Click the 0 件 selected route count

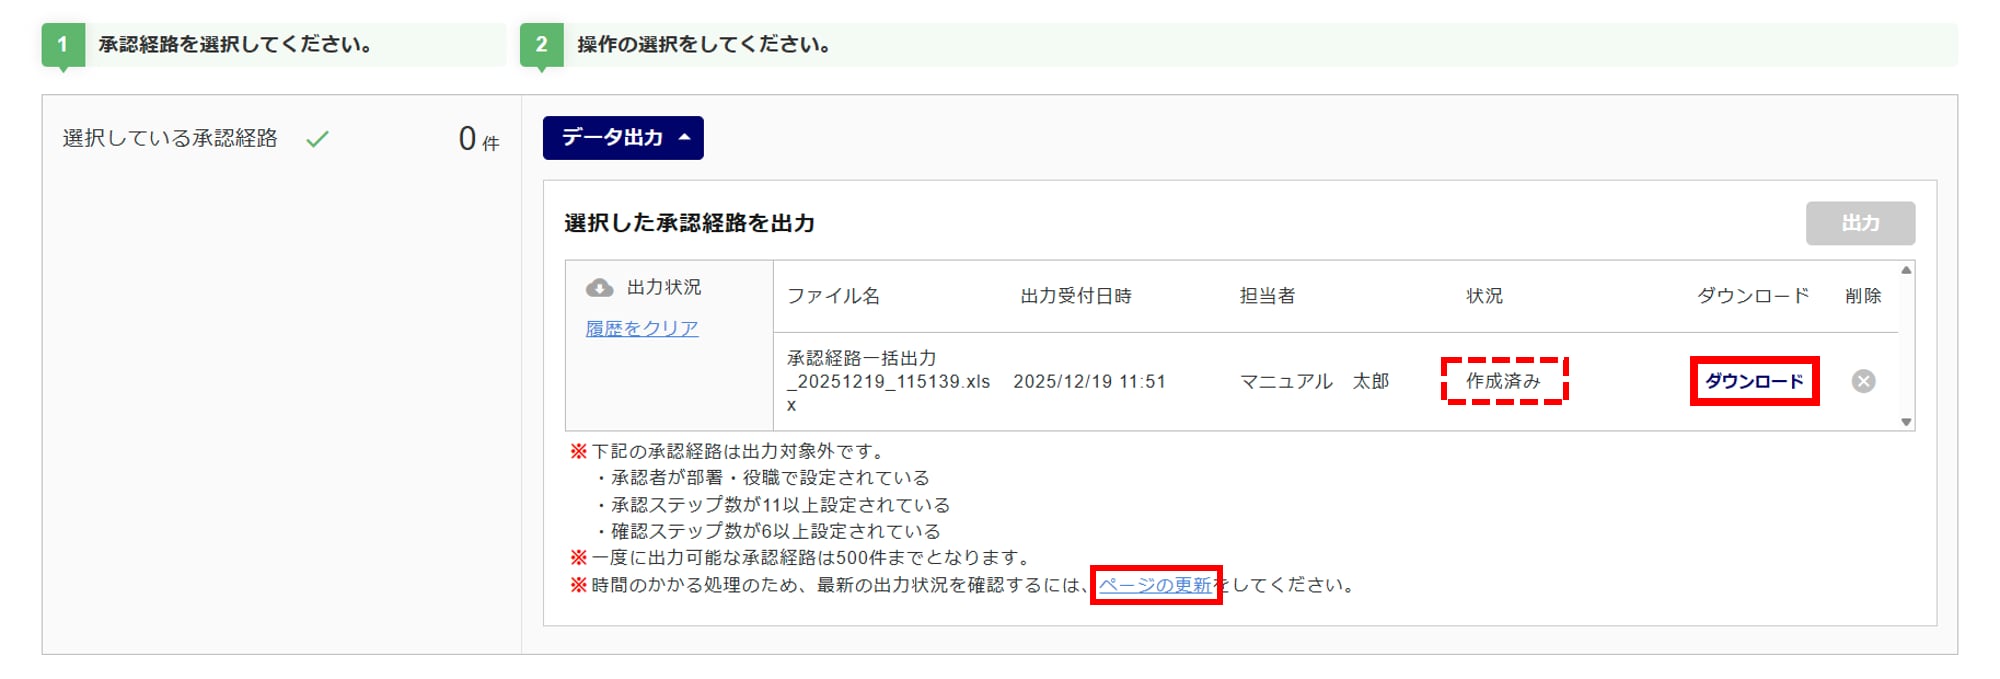click(x=478, y=139)
